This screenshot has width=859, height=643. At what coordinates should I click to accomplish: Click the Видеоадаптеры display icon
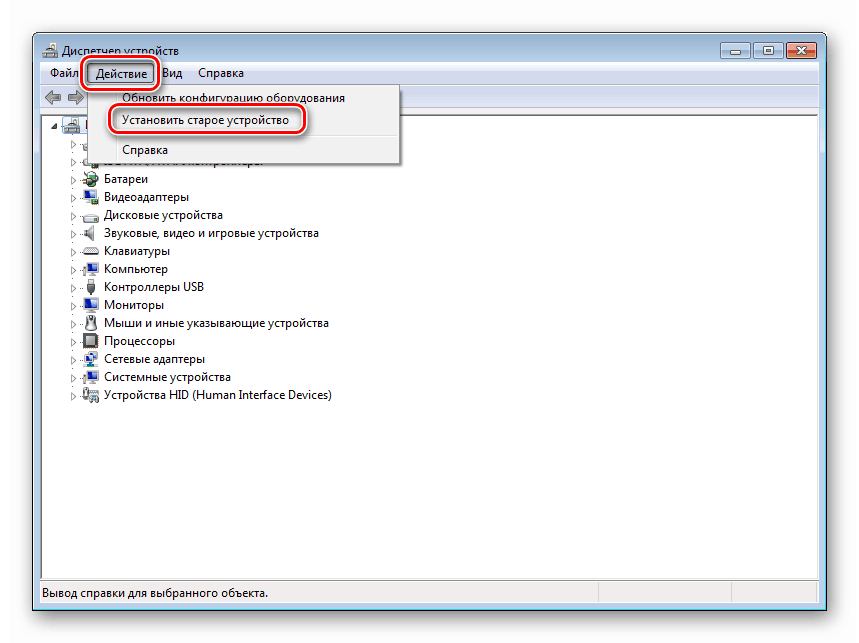tap(90, 197)
